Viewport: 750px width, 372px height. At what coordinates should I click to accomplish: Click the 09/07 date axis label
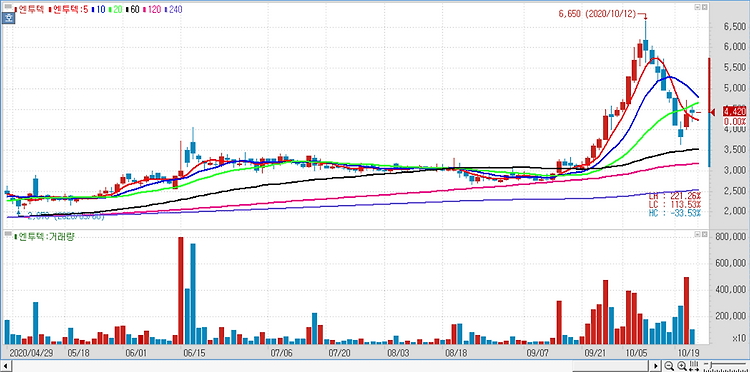click(x=538, y=353)
